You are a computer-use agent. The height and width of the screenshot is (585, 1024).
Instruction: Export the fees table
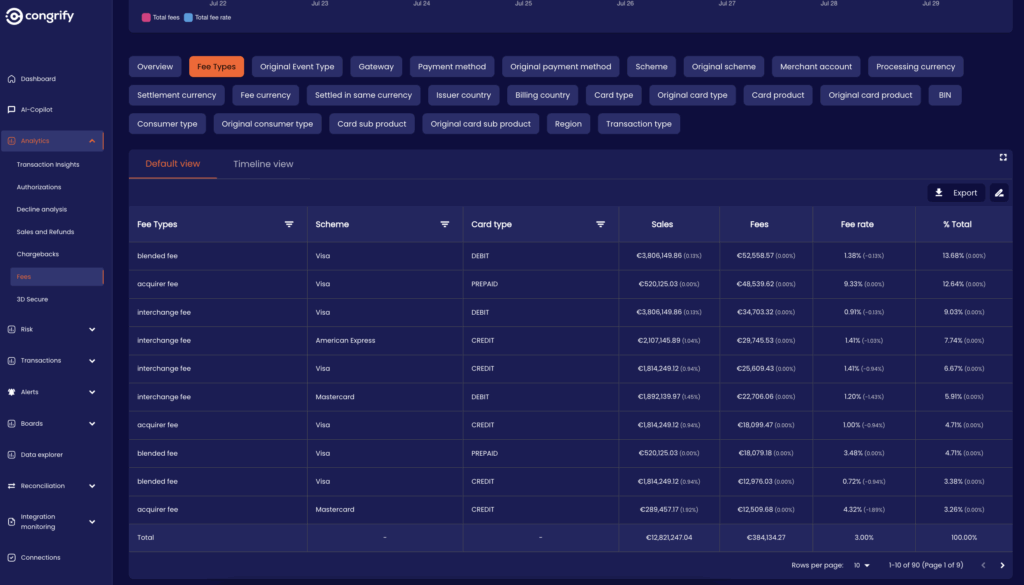click(956, 193)
